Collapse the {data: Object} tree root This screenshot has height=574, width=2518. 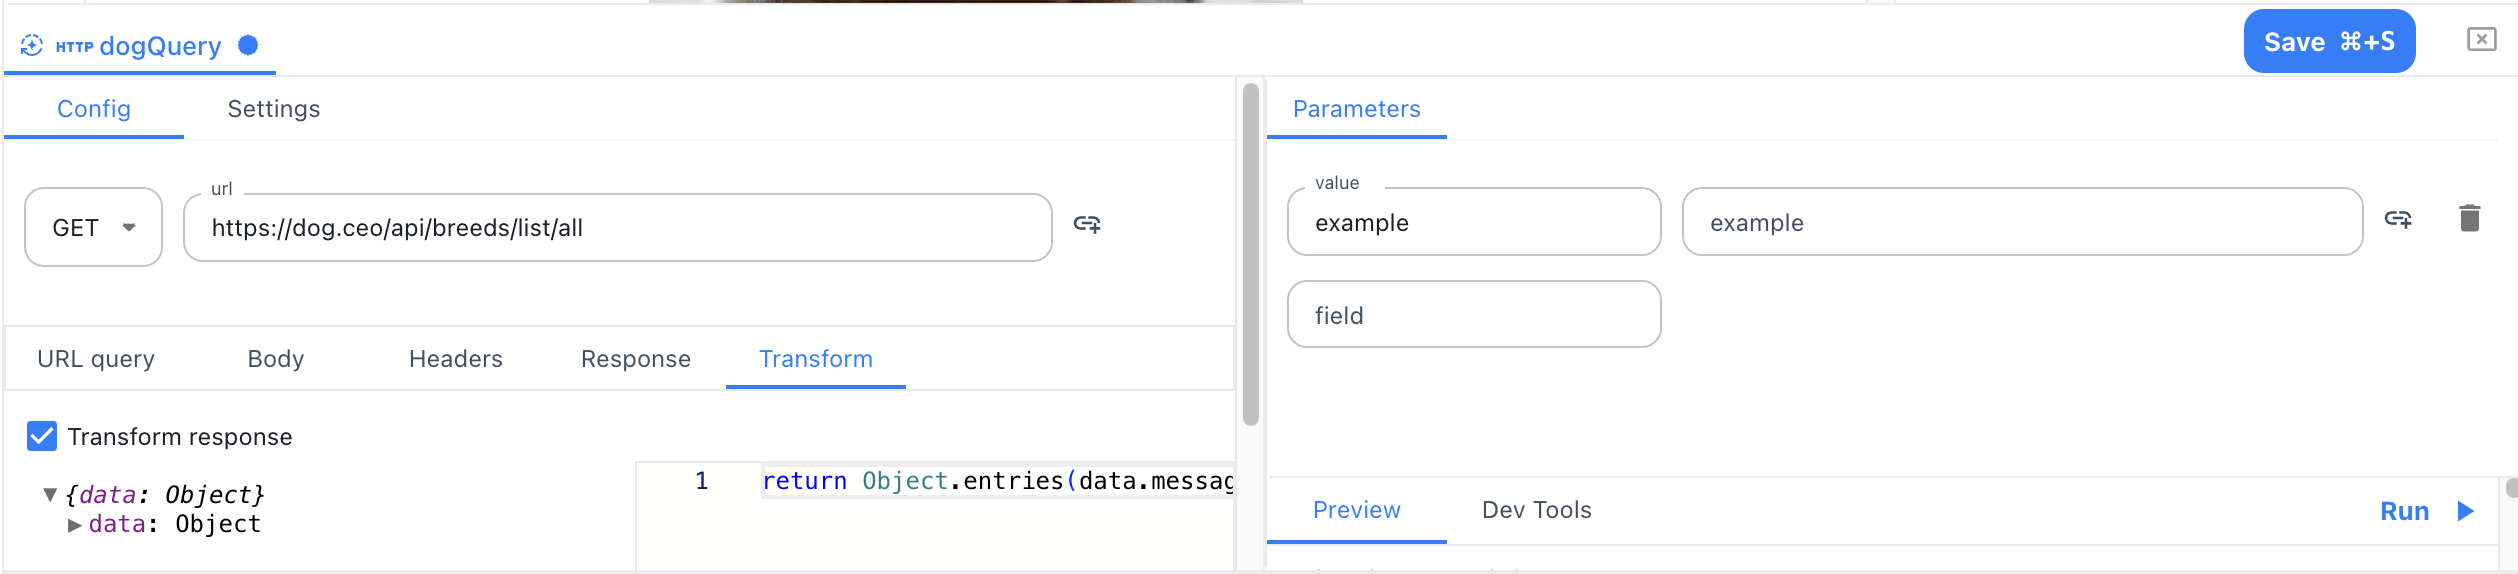click(50, 495)
